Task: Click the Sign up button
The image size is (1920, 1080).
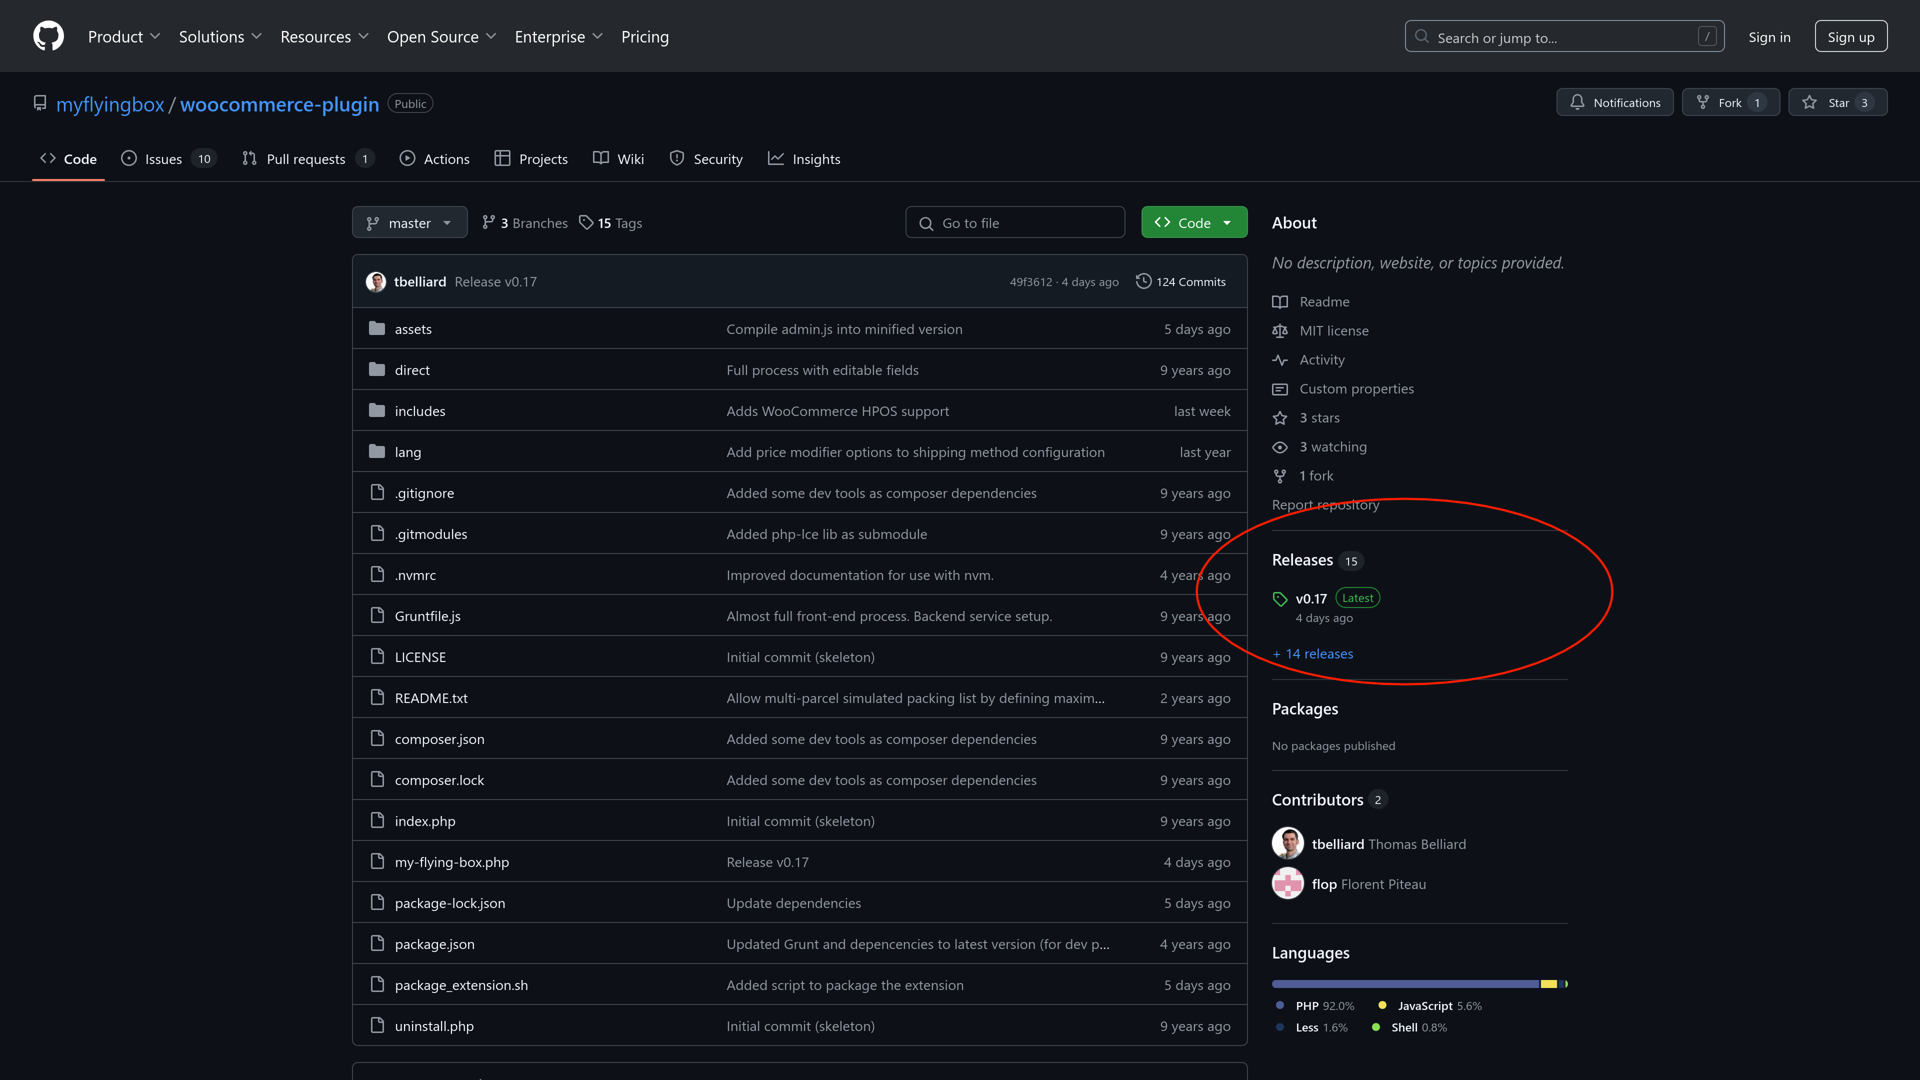Action: (1850, 37)
